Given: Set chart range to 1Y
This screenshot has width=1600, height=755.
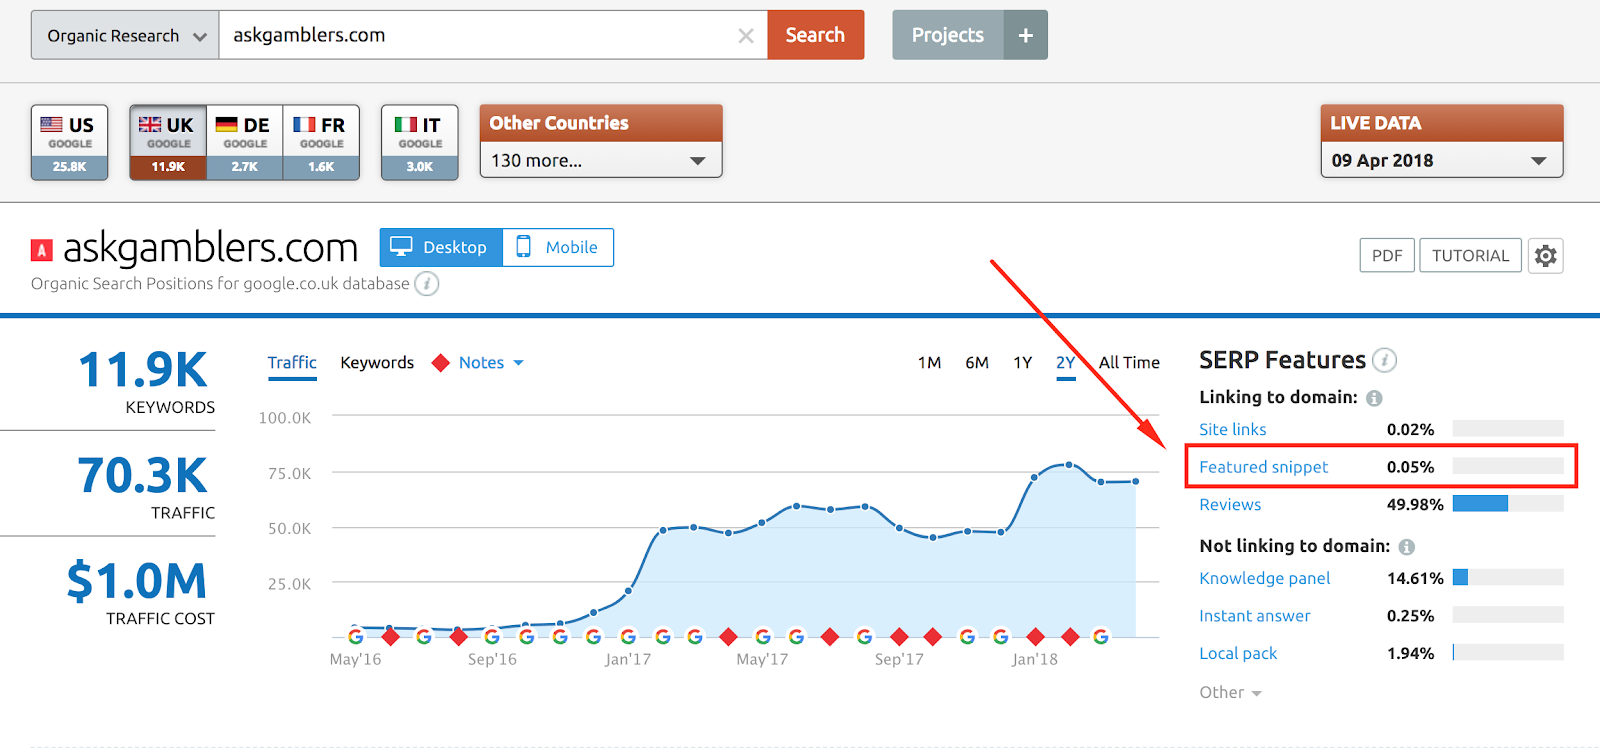Looking at the screenshot, I should point(1022,363).
